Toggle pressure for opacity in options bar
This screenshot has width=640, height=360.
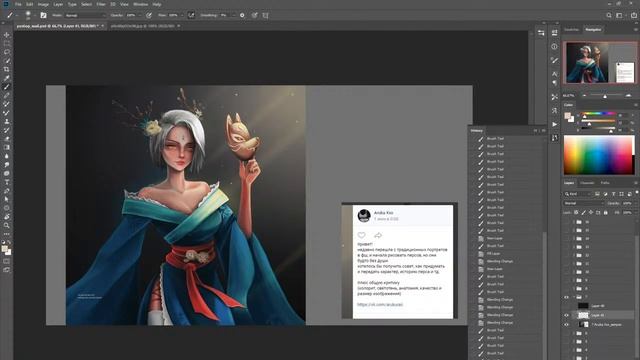coord(149,15)
